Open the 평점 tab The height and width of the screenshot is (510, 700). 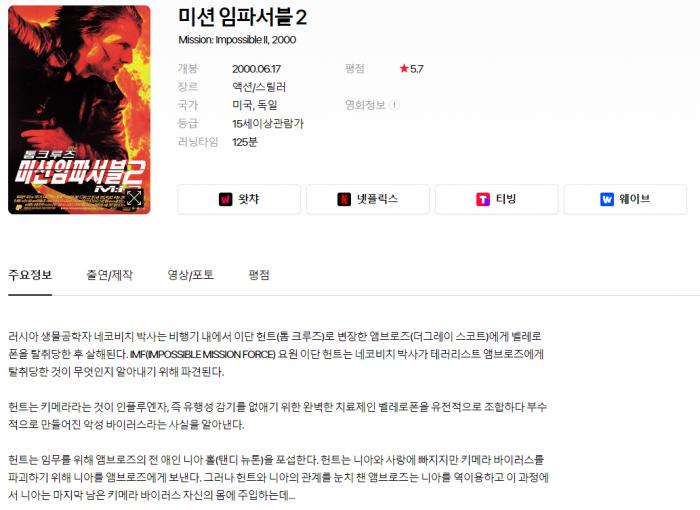tap(259, 275)
